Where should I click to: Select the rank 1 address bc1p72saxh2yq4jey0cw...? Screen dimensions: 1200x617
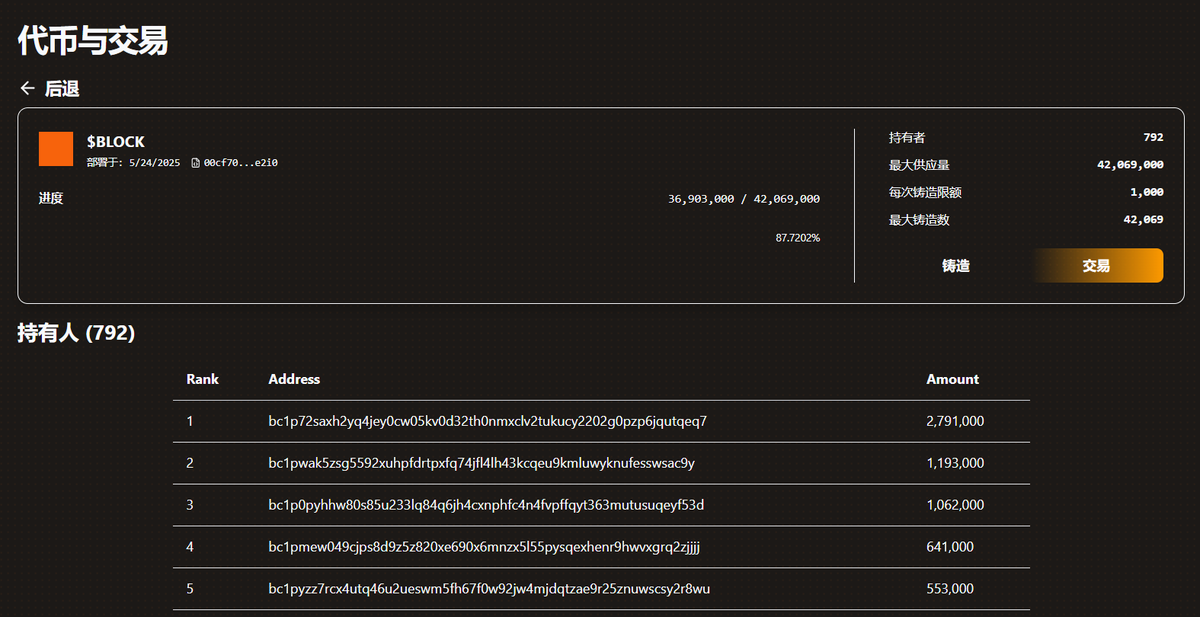click(488, 421)
